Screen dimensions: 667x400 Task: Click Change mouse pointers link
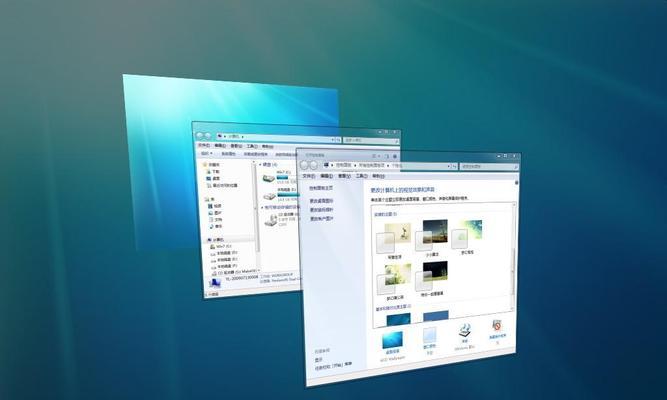(x=321, y=210)
